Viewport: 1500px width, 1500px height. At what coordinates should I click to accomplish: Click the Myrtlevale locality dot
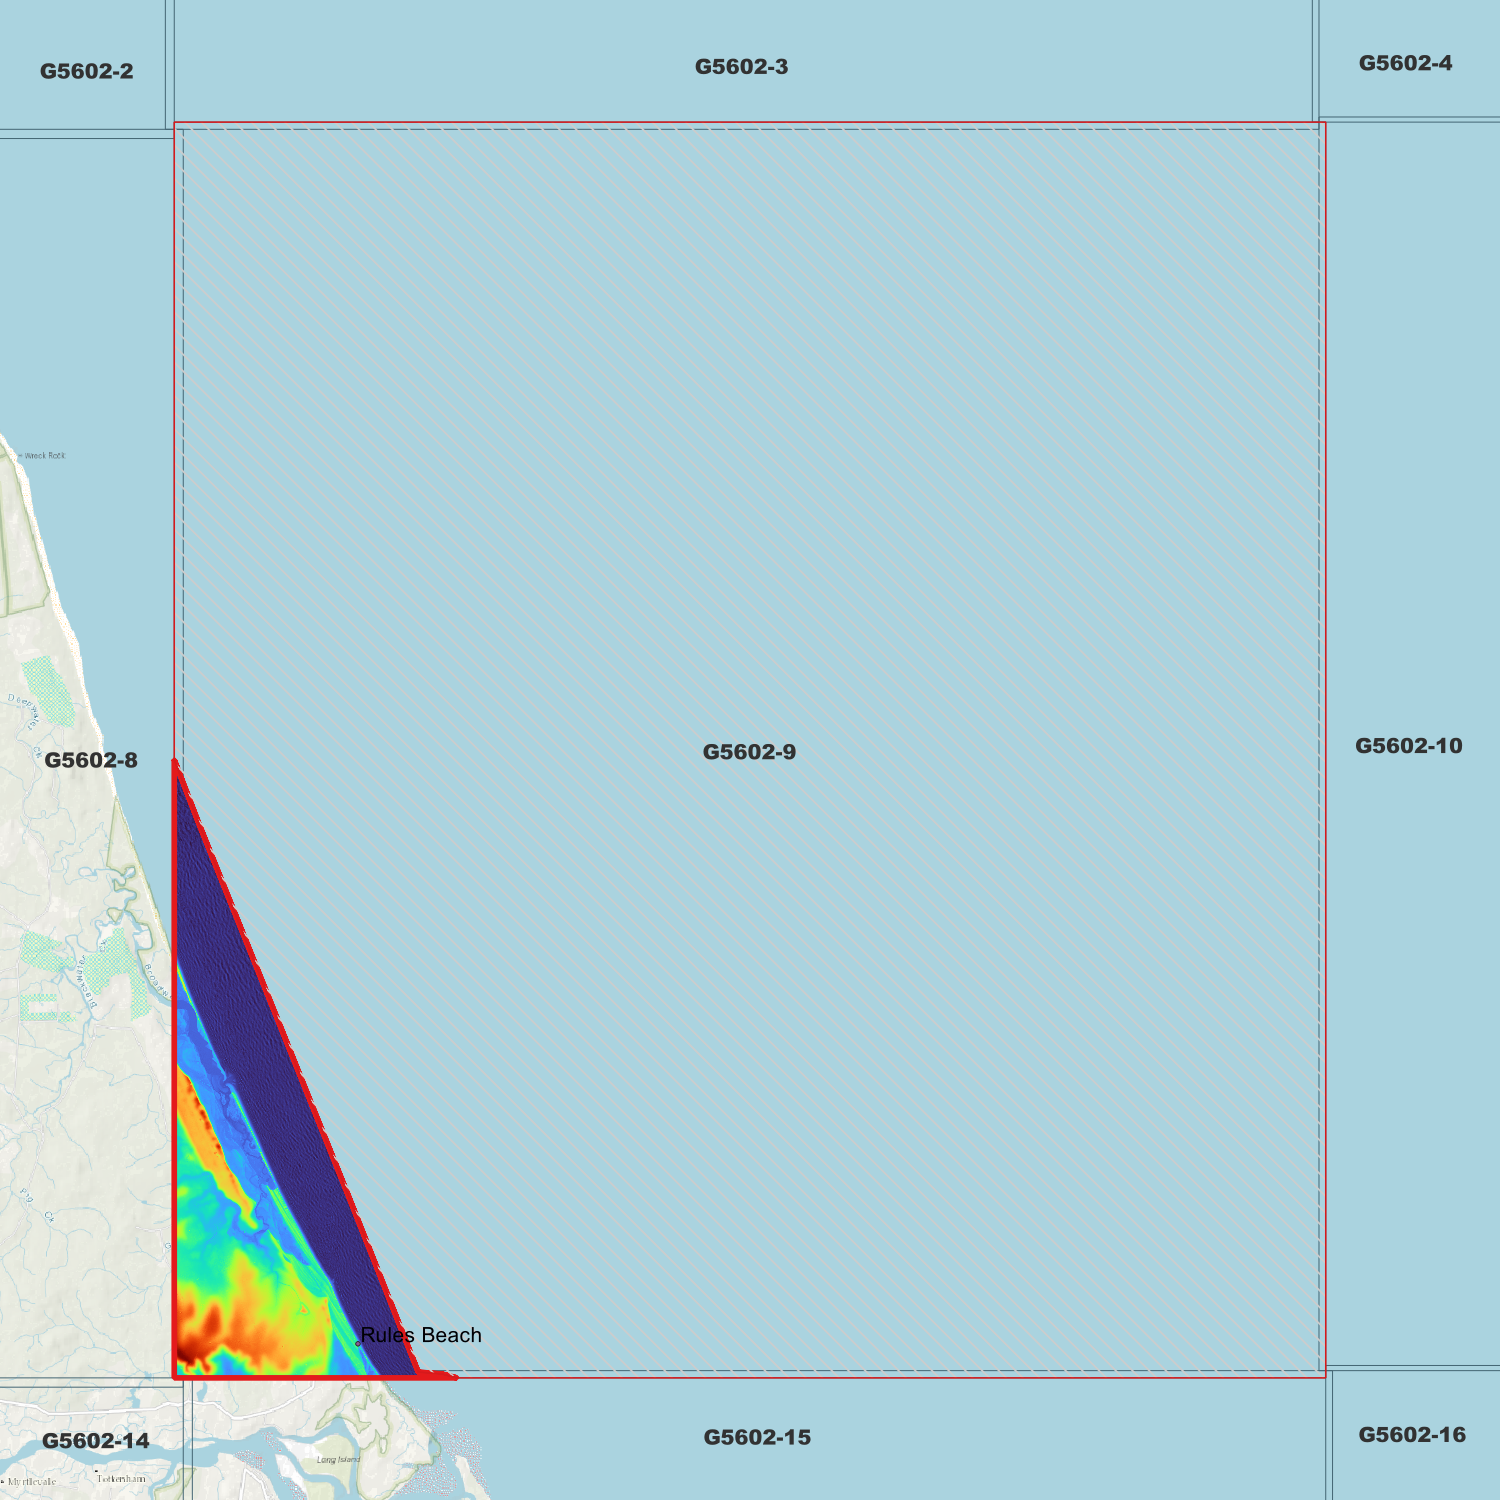tap(5, 1479)
